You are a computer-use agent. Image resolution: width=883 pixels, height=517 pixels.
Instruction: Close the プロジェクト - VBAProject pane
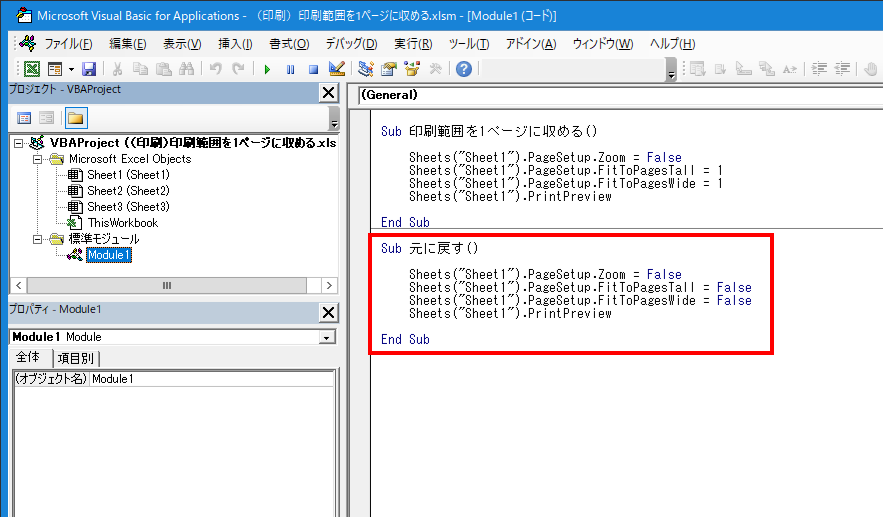pos(328,93)
